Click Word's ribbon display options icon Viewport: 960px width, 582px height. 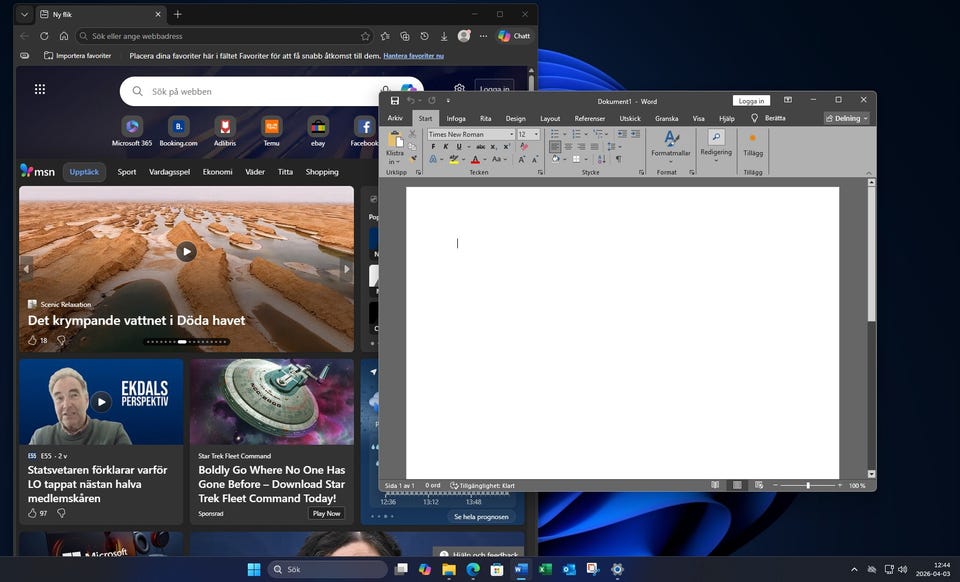[x=788, y=100]
